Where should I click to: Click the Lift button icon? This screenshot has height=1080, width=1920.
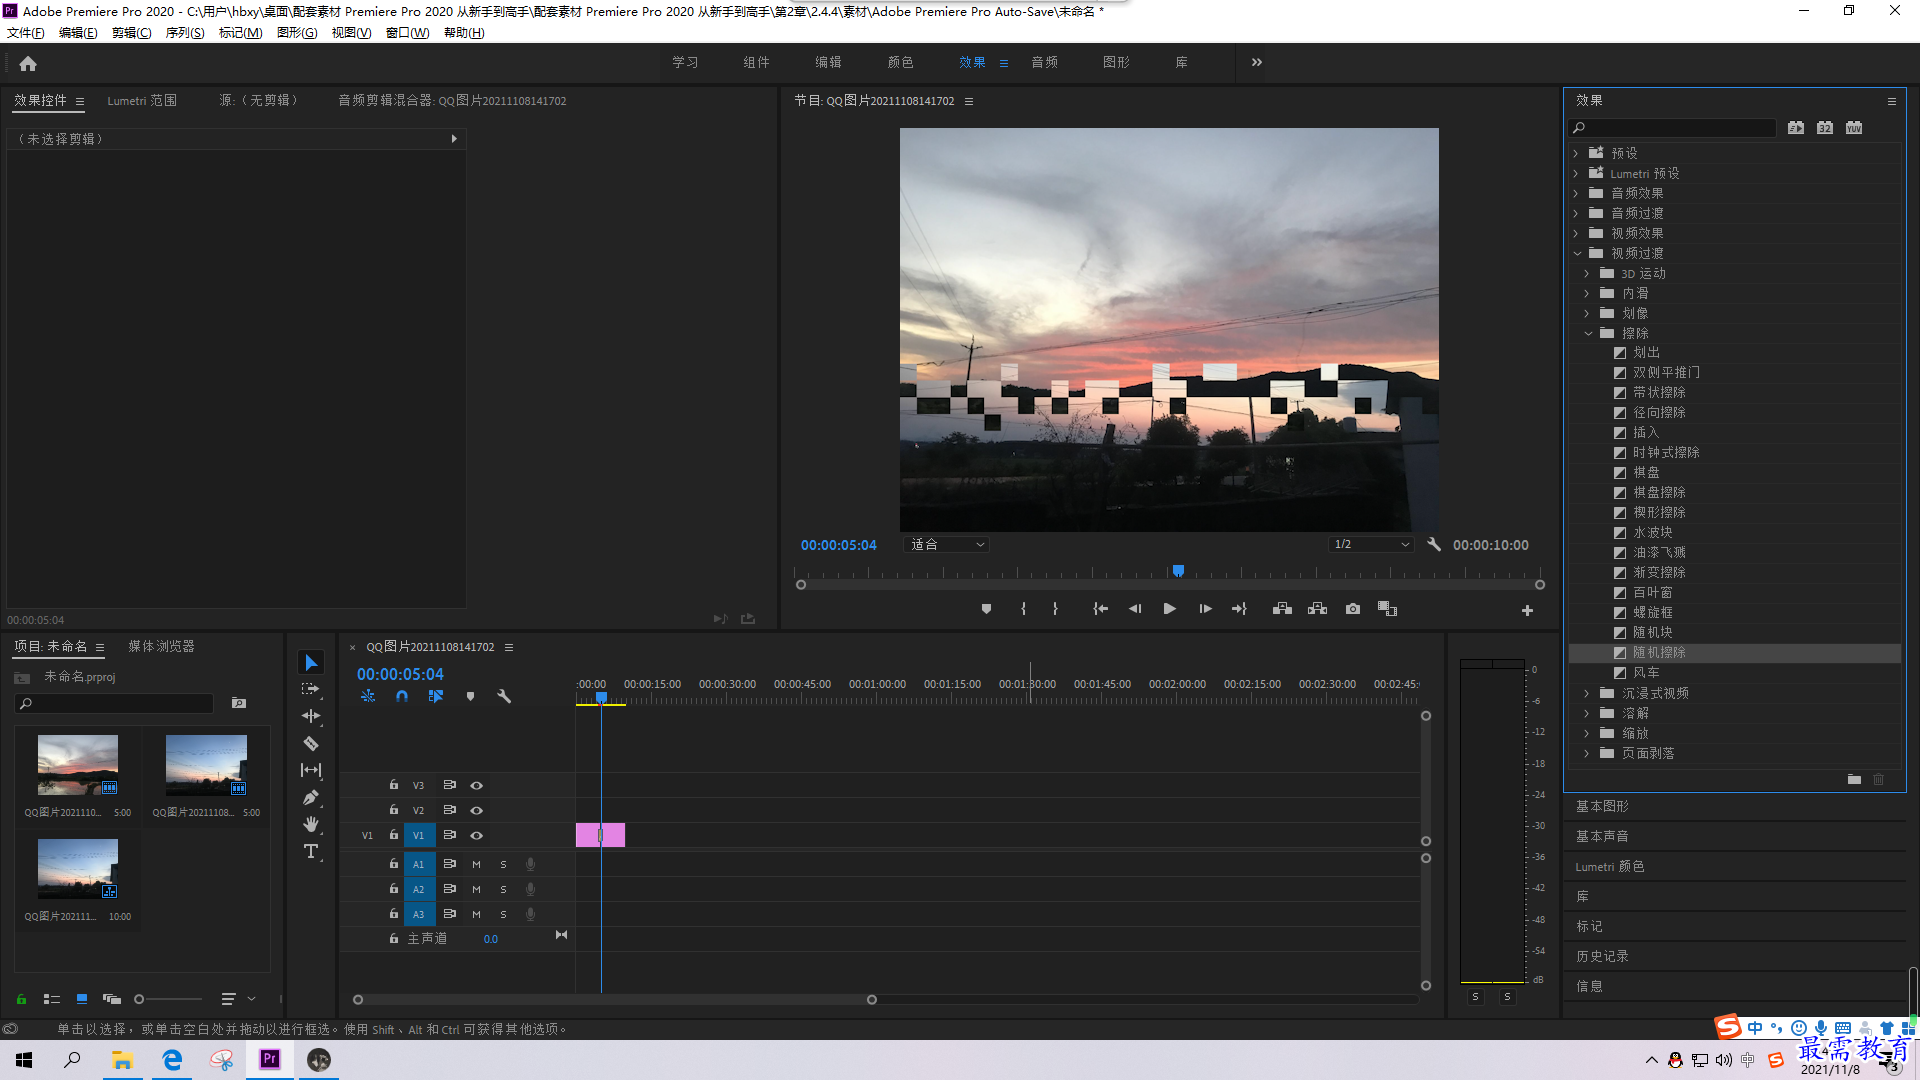pos(1282,609)
